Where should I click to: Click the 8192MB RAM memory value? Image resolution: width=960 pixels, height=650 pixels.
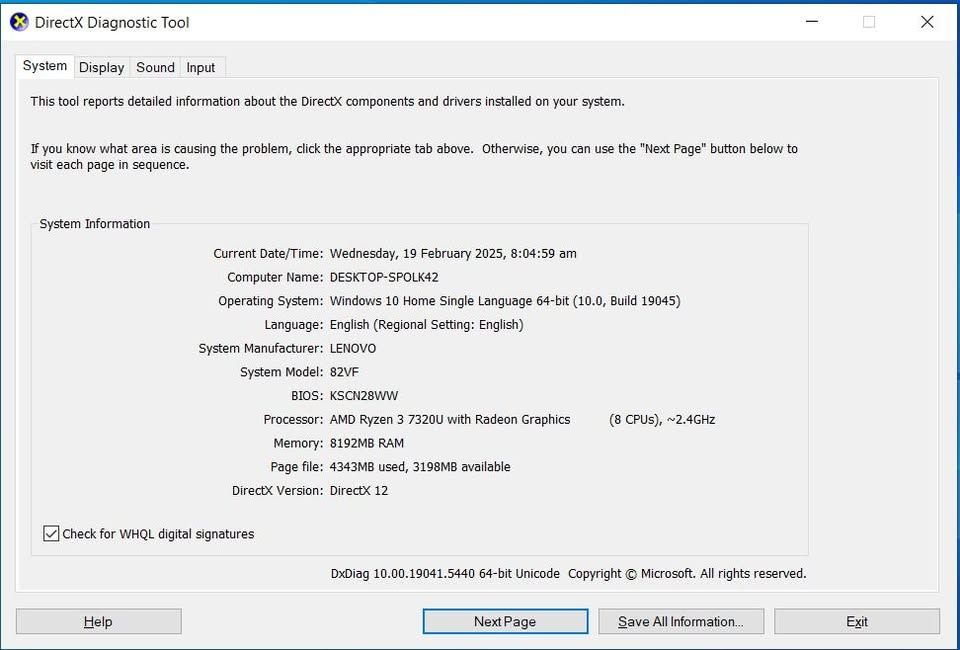click(367, 443)
